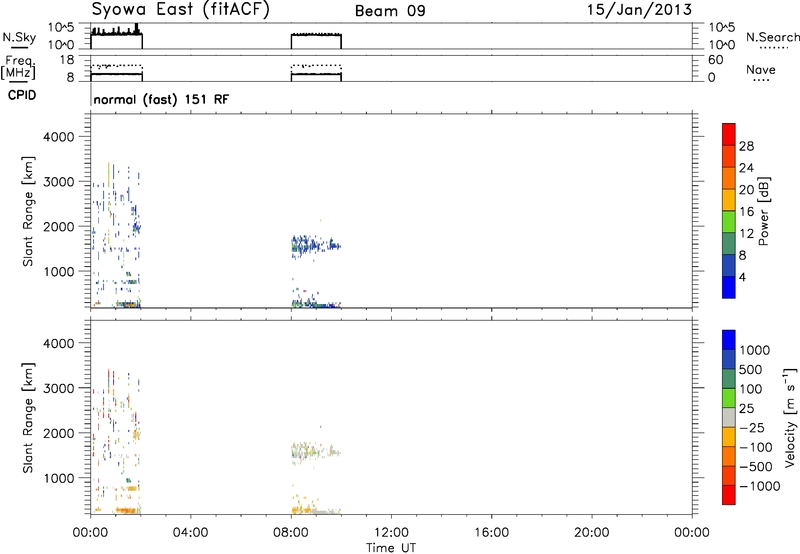This screenshot has height=554, width=800.
Task: Select the yellow-orange 16–20 dB Power swatch
Action: [x=729, y=199]
